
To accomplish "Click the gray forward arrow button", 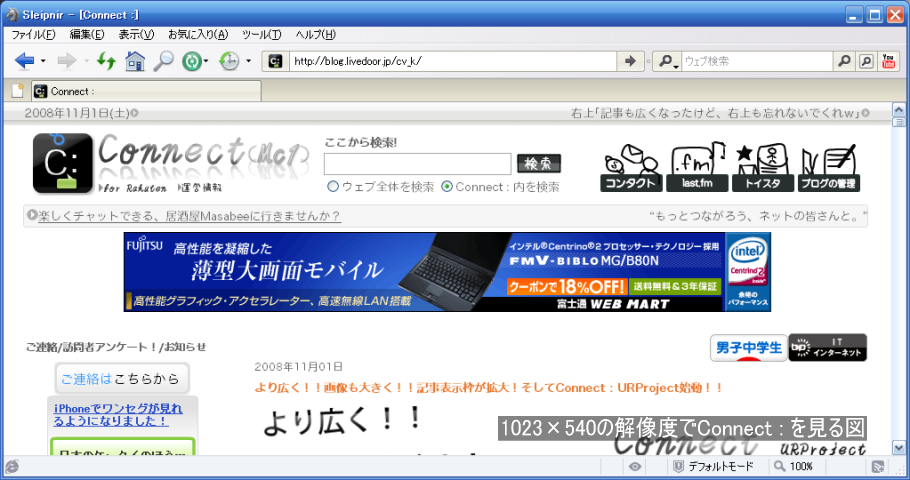I will [67, 60].
